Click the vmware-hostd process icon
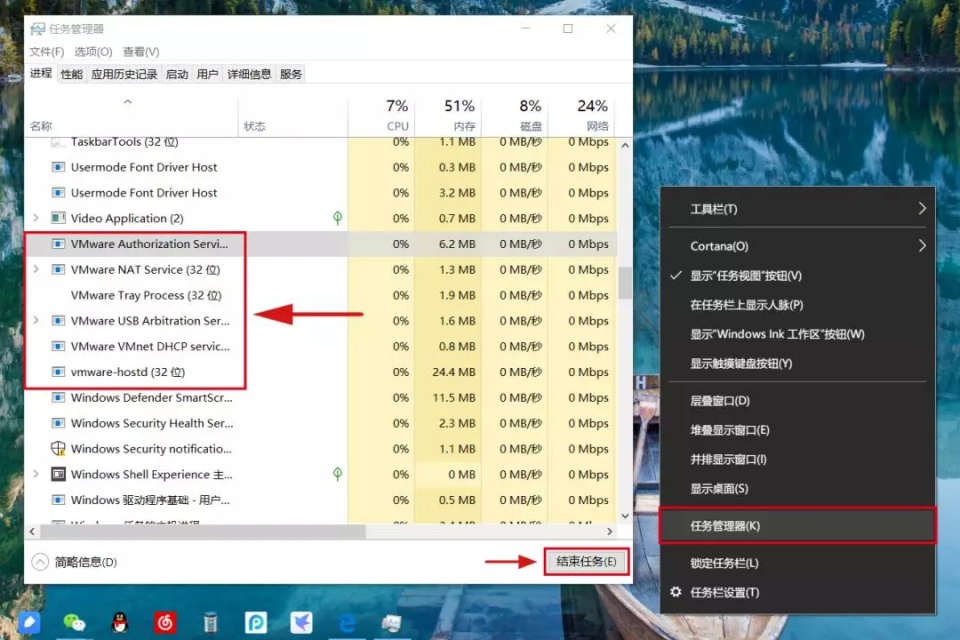Screen dimensions: 960x640 [x=58, y=372]
